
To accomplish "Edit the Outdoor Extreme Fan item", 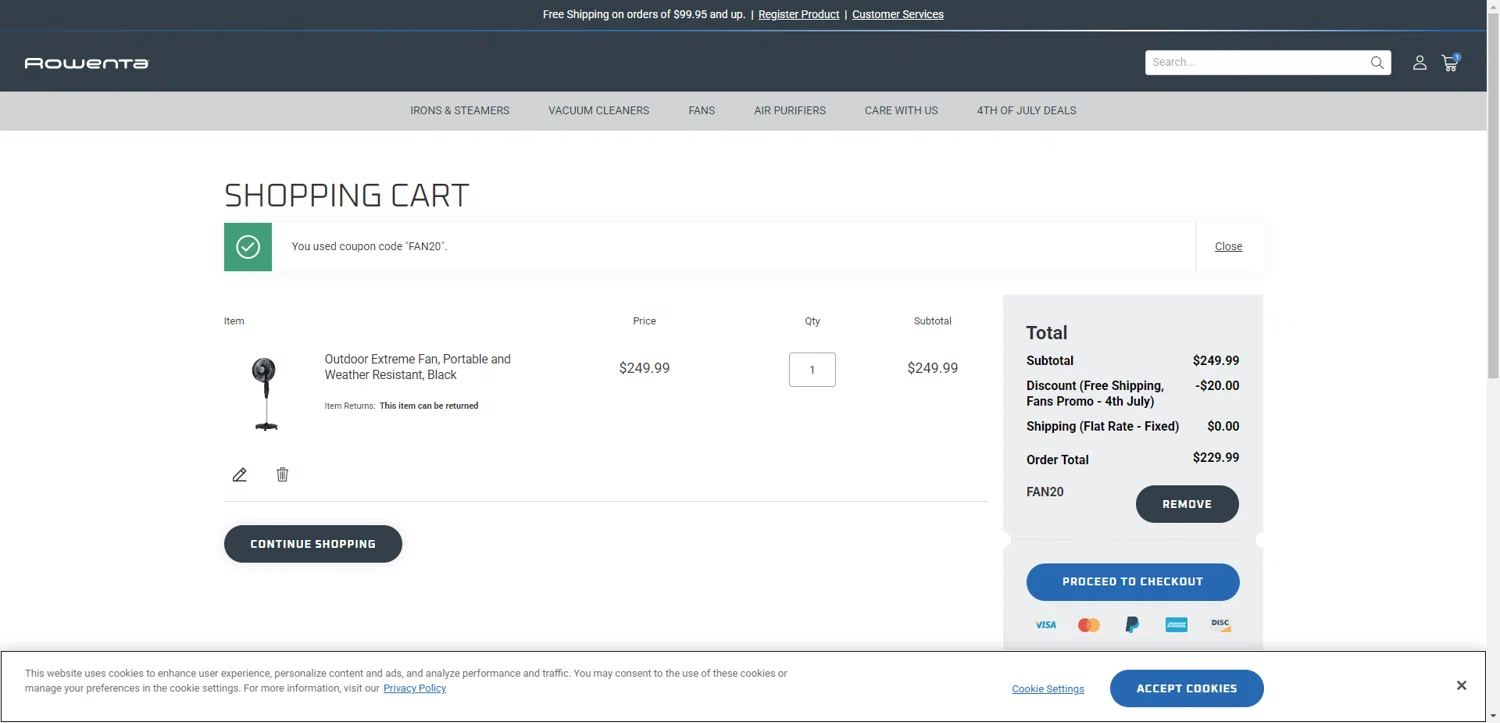I will point(240,475).
